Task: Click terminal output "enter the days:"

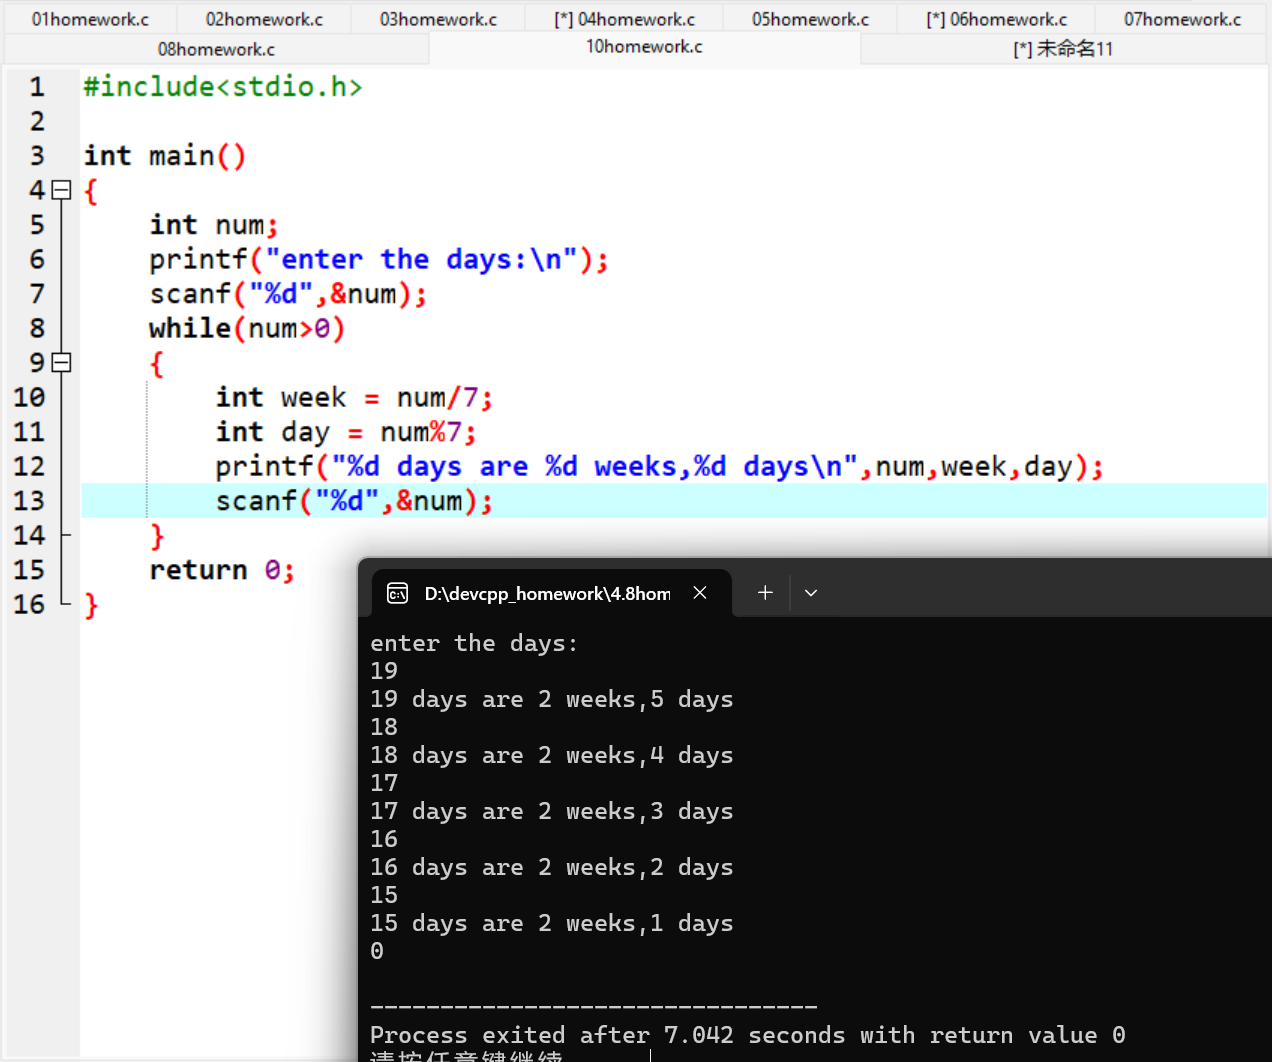Action: click(x=474, y=643)
